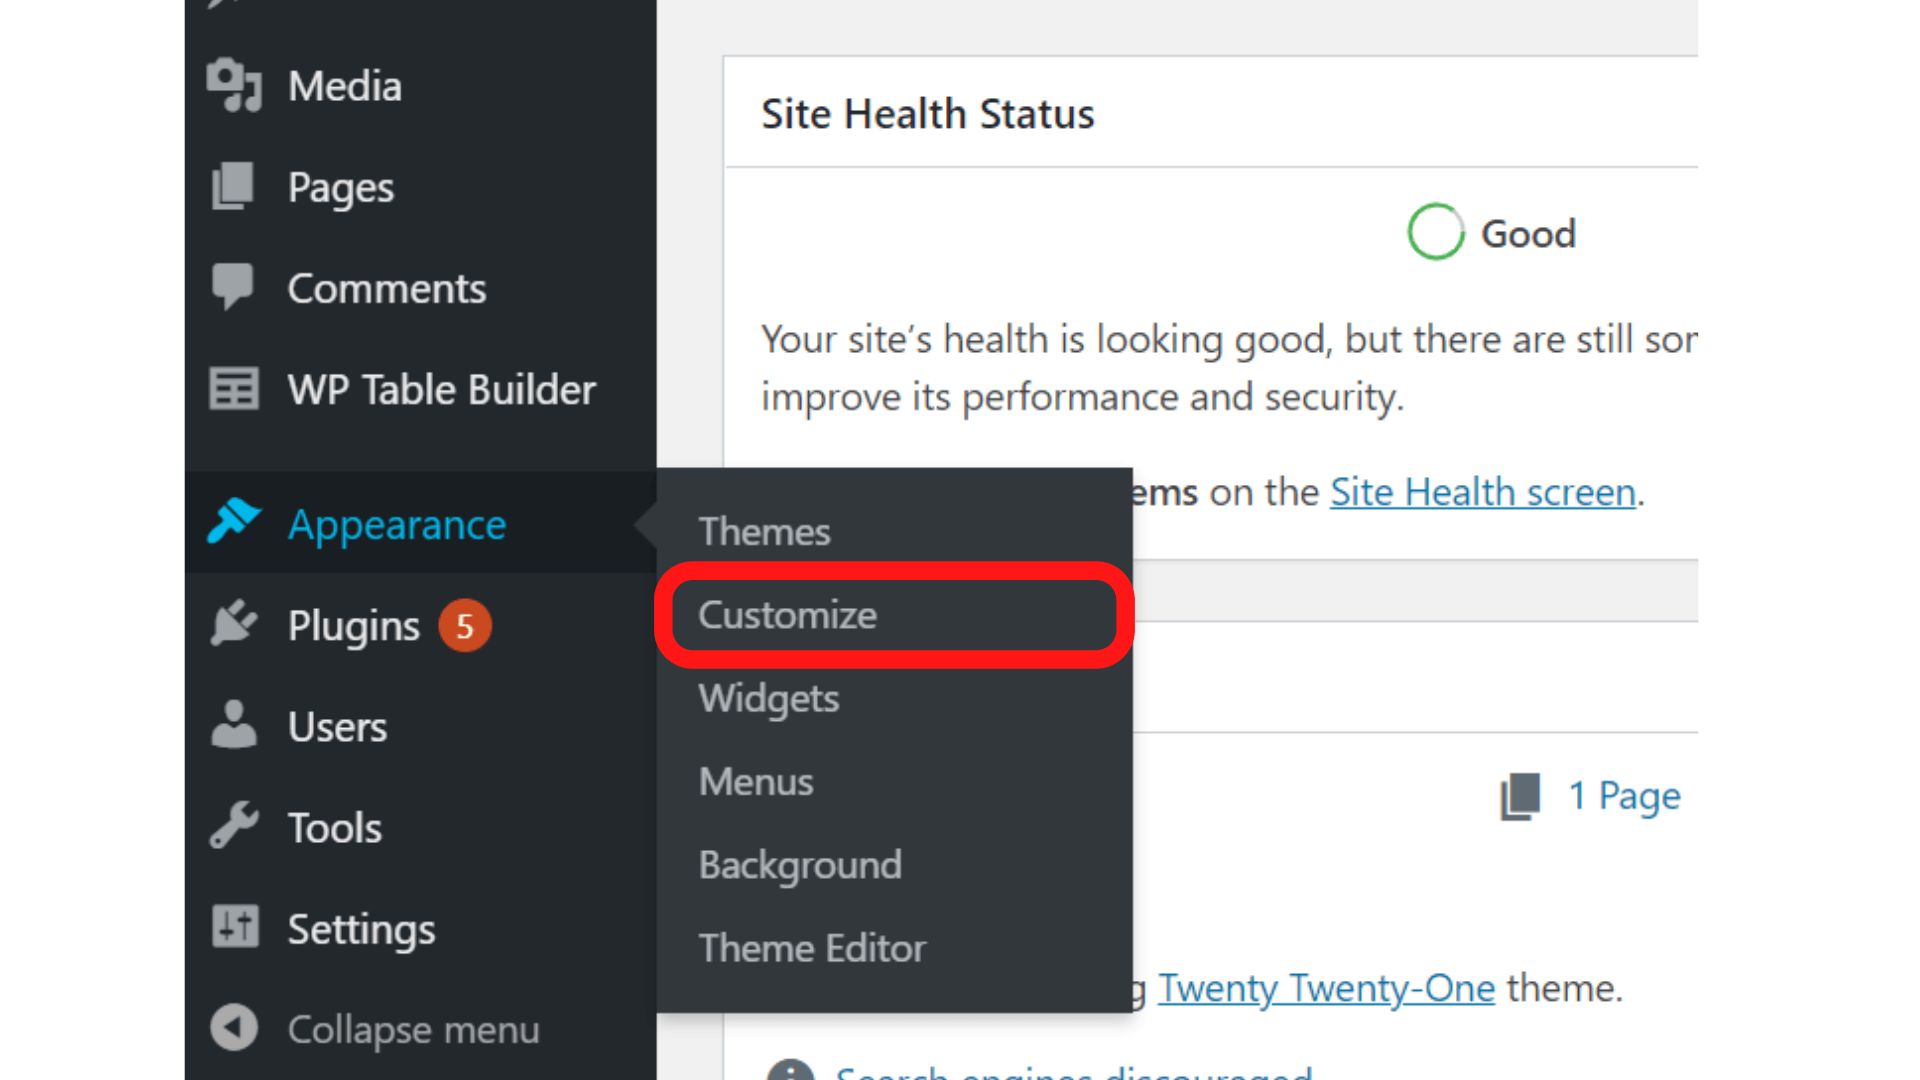Open the Site Health screen link
The height and width of the screenshot is (1080, 1920).
(1483, 492)
